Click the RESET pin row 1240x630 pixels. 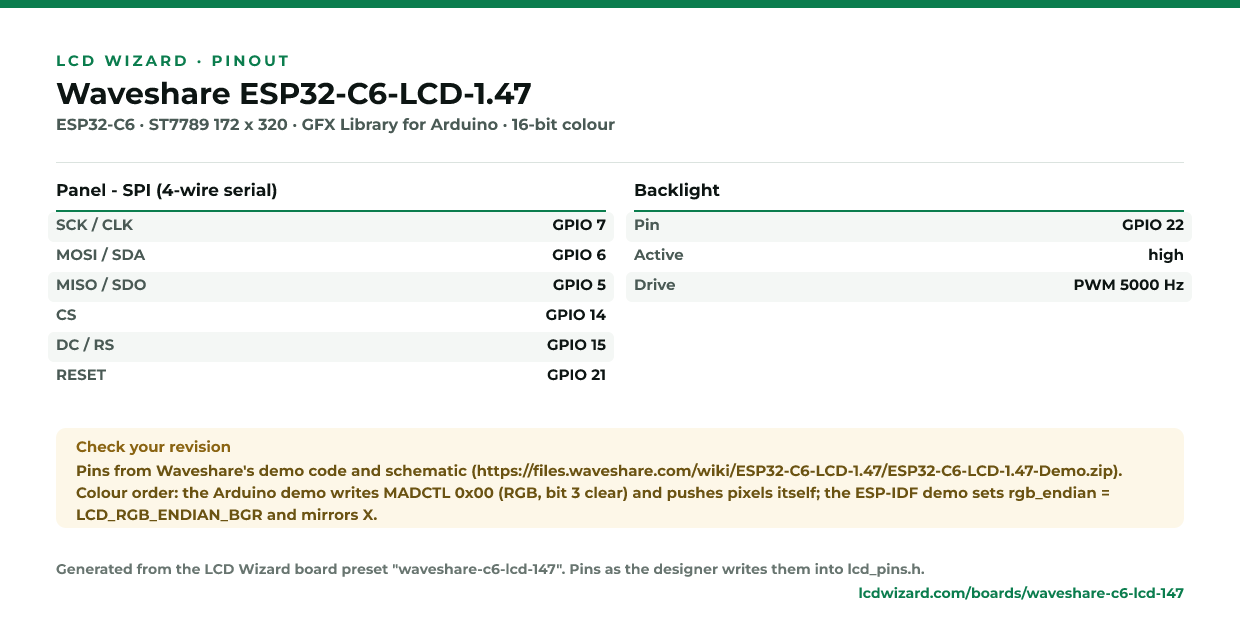[x=331, y=375]
